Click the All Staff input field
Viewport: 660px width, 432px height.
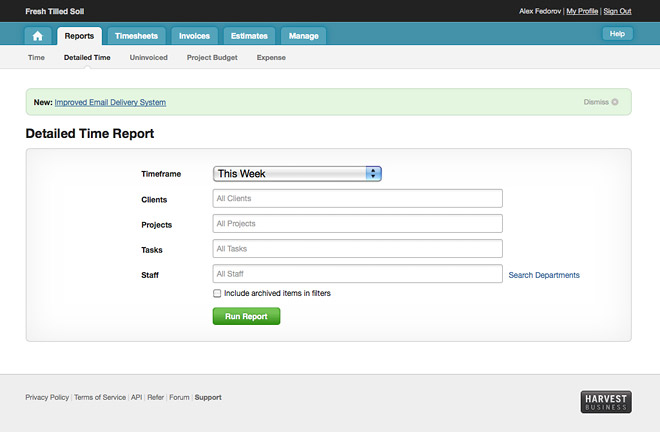357,274
